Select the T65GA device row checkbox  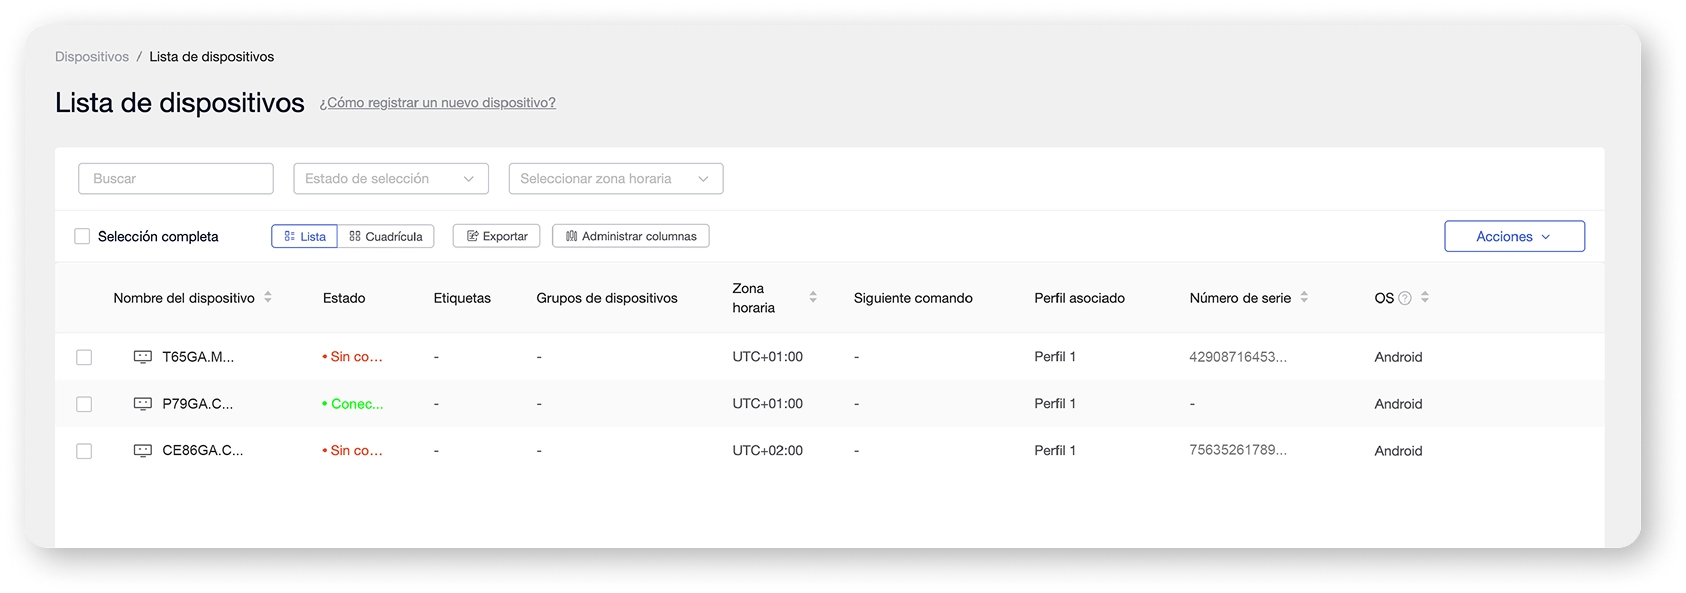pos(84,357)
